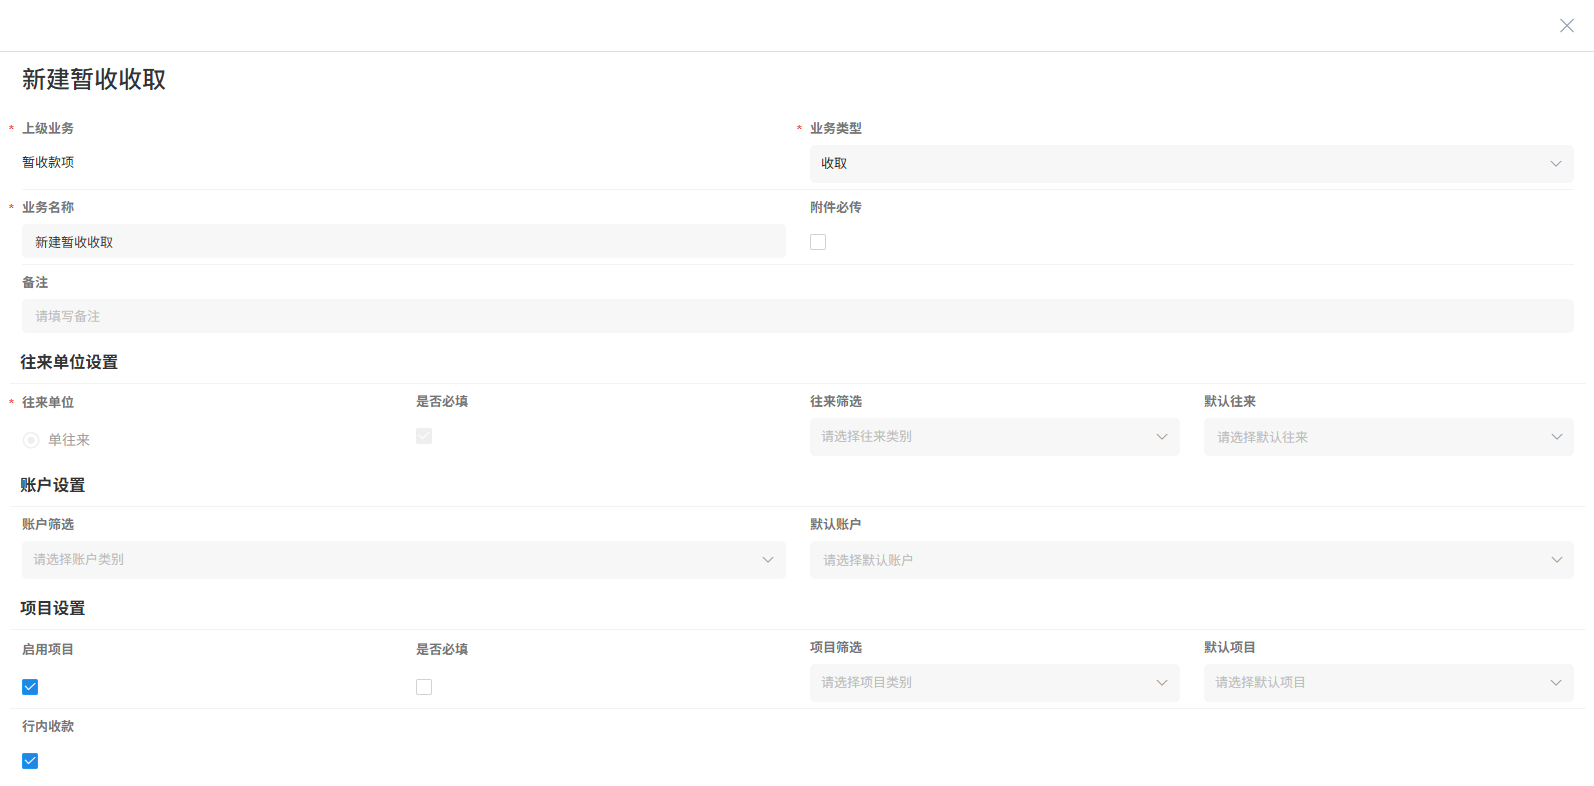Click chevron arrow in 默认账户 selector
This screenshot has width=1594, height=786.
pos(1556,560)
